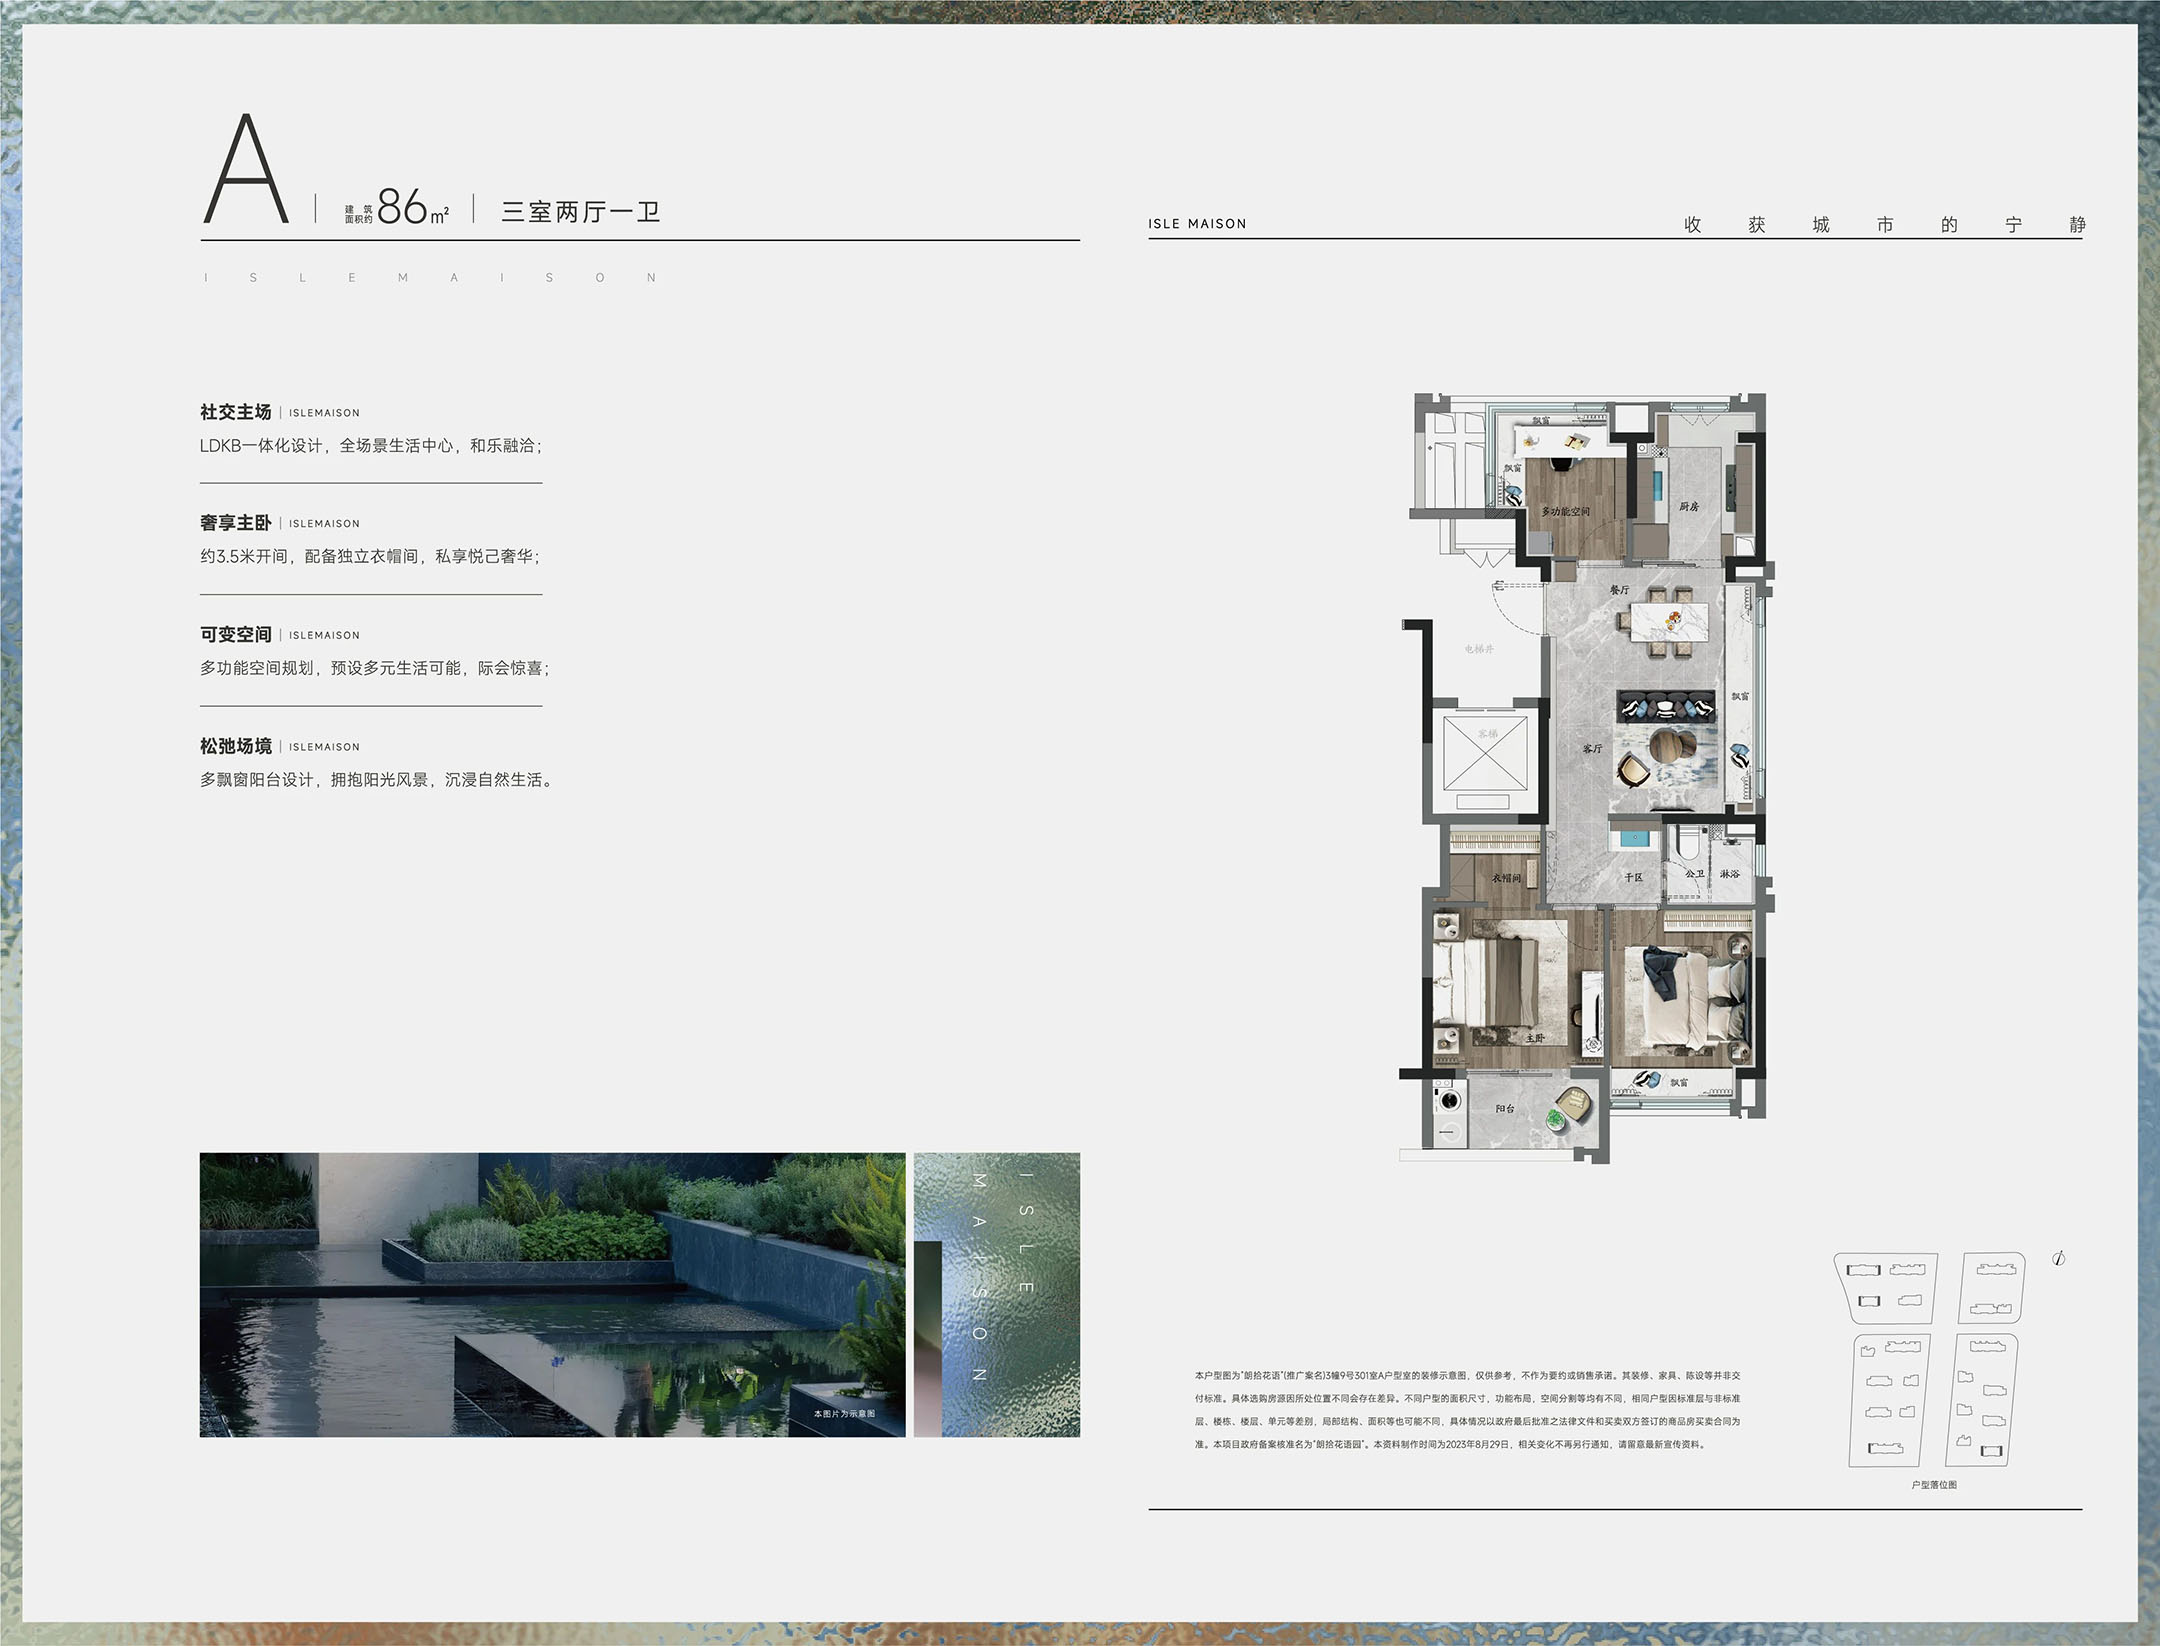2160x1646 pixels.
Task: Click the compass north arrow icon
Action: click(2058, 1258)
